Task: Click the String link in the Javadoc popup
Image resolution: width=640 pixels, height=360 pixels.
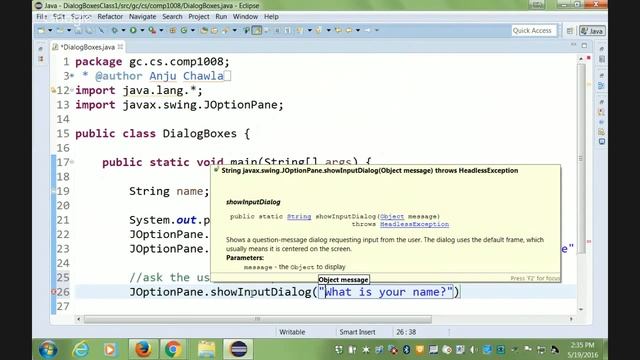Action: coord(299,217)
